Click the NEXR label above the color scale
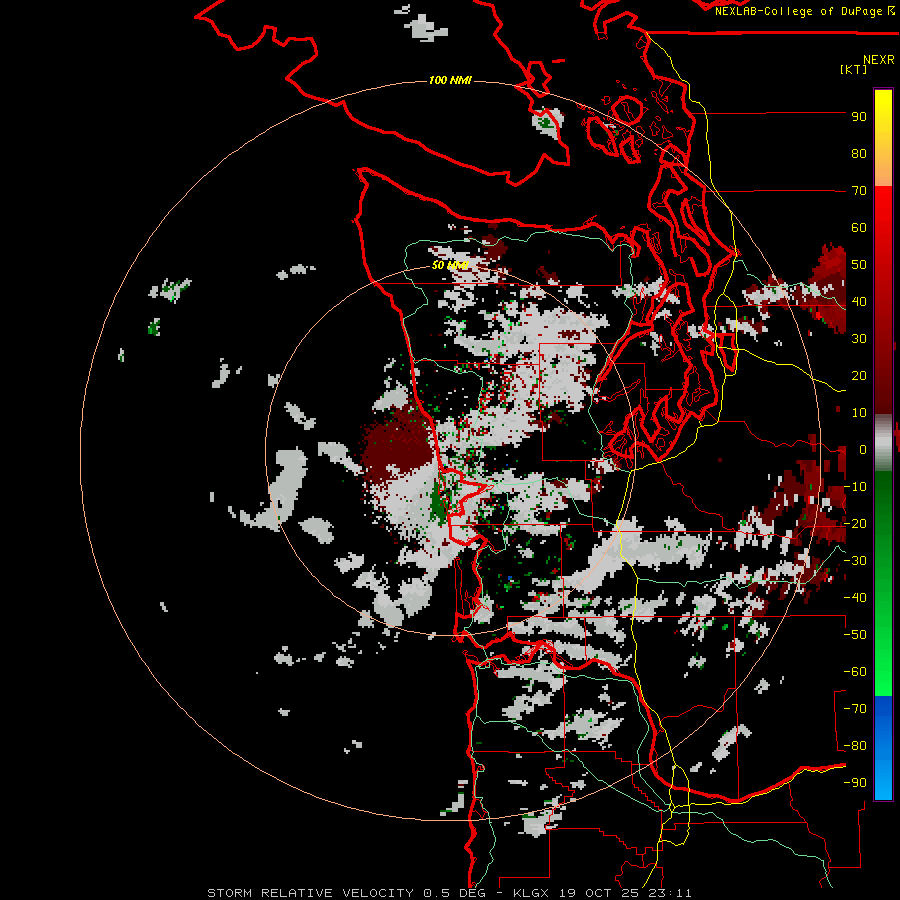Screen dimensions: 900x900 coord(879,60)
